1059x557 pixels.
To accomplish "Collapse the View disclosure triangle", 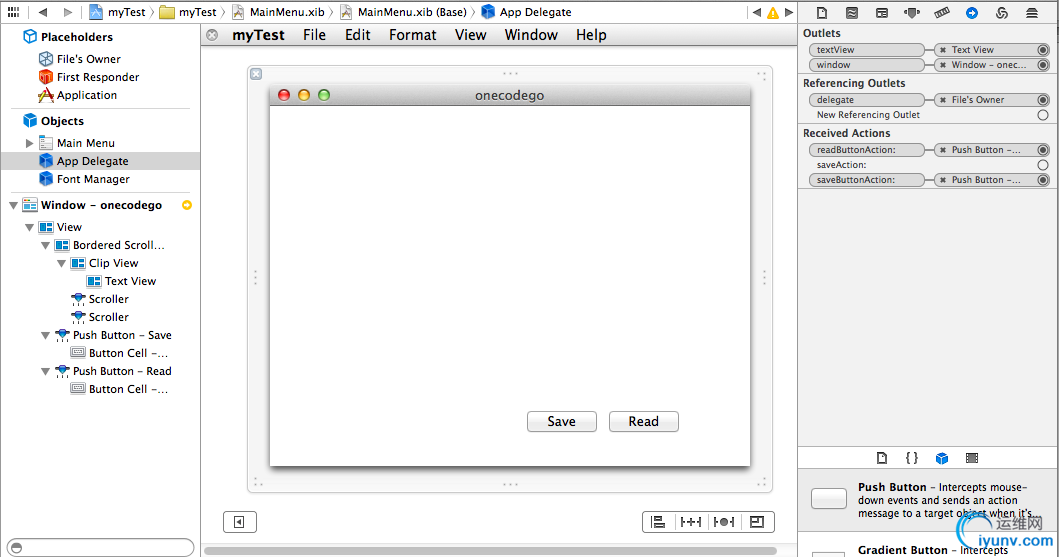I will click(29, 228).
